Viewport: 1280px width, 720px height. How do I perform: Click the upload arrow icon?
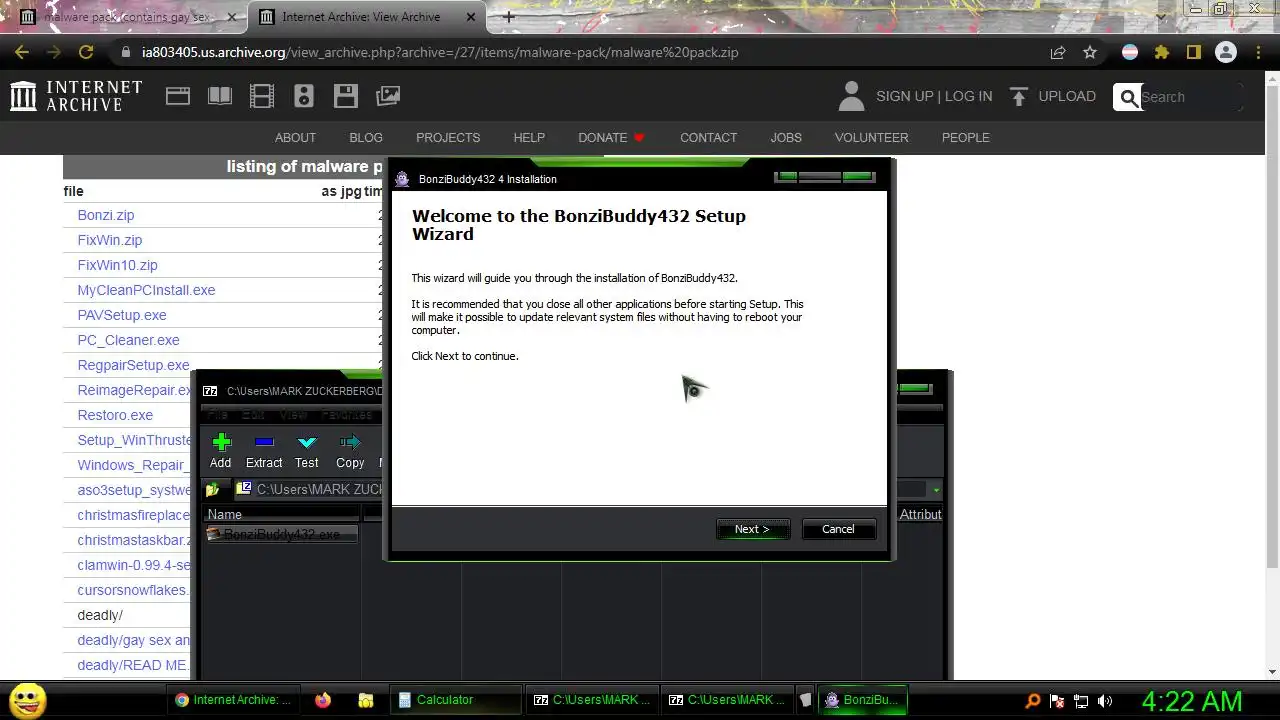1019,96
